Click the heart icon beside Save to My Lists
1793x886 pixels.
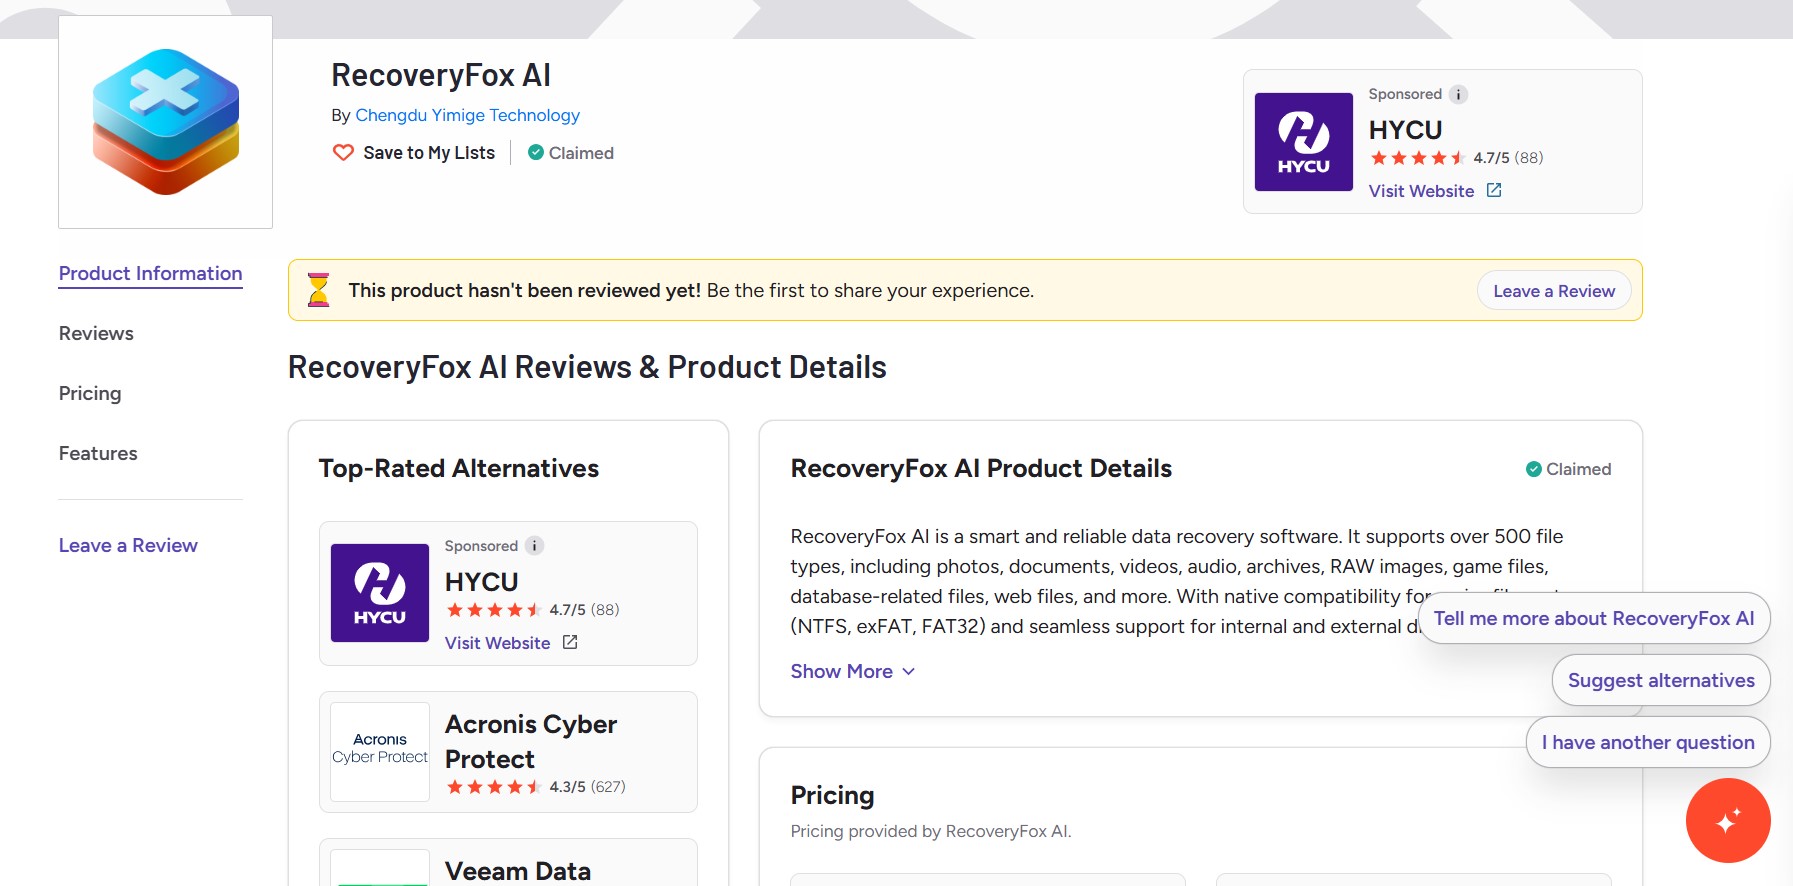point(343,153)
